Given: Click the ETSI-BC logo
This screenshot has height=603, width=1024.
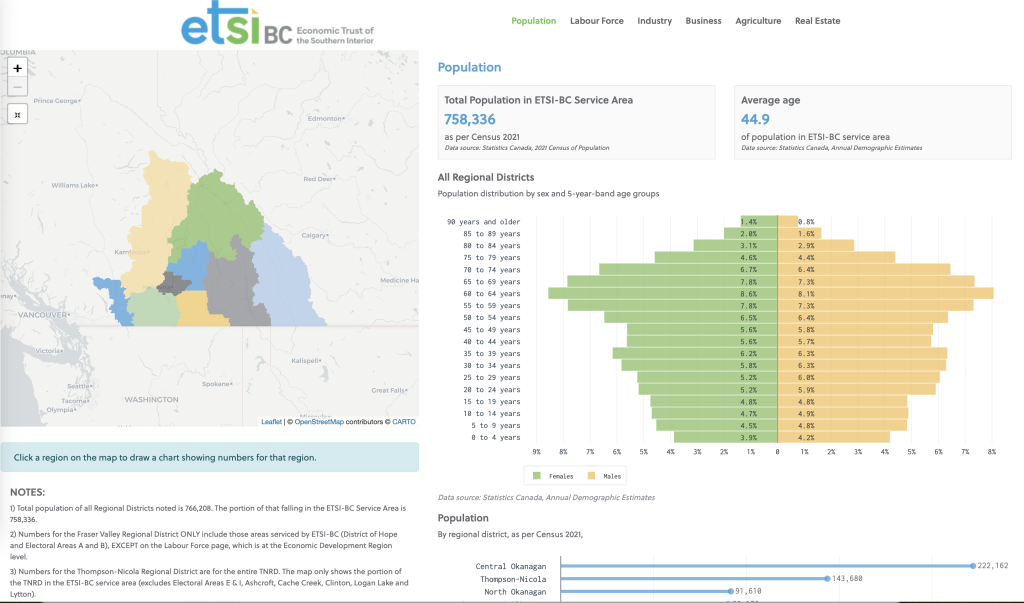Looking at the screenshot, I should click(x=277, y=24).
